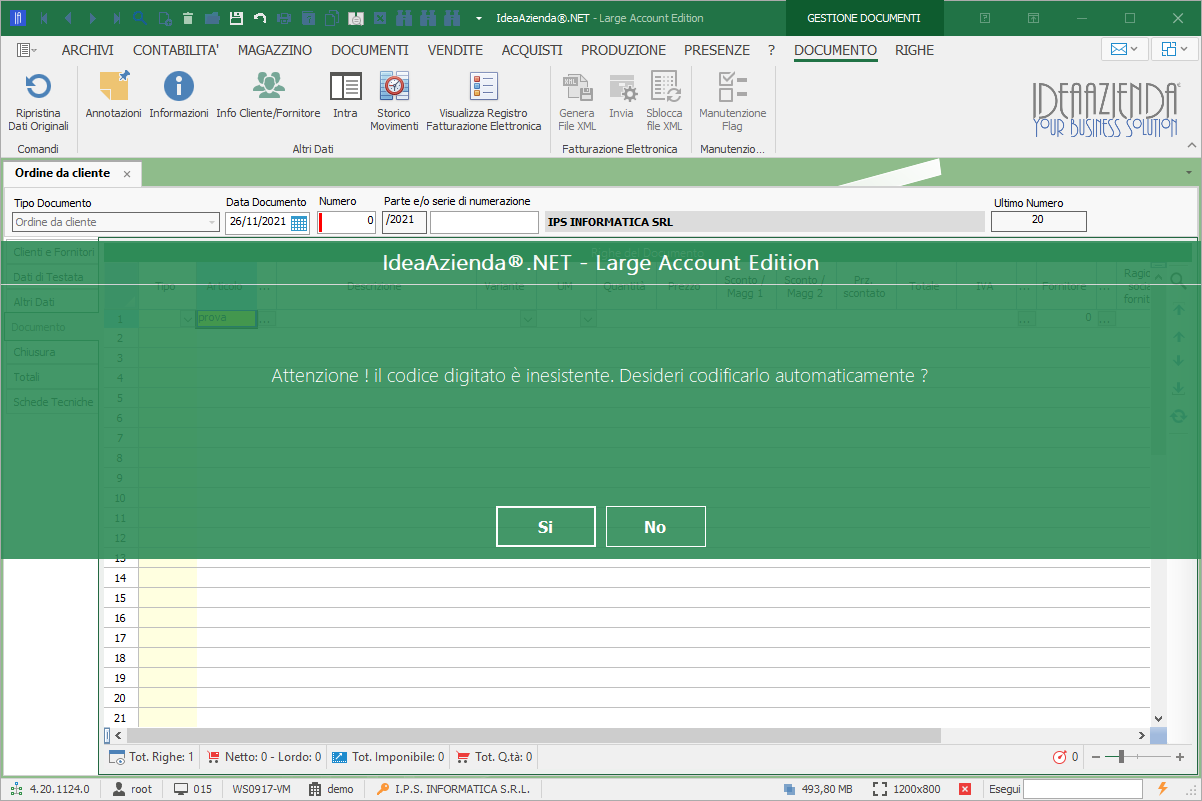
Task: Open the quick access toolbar customize arrow
Action: tap(479, 18)
